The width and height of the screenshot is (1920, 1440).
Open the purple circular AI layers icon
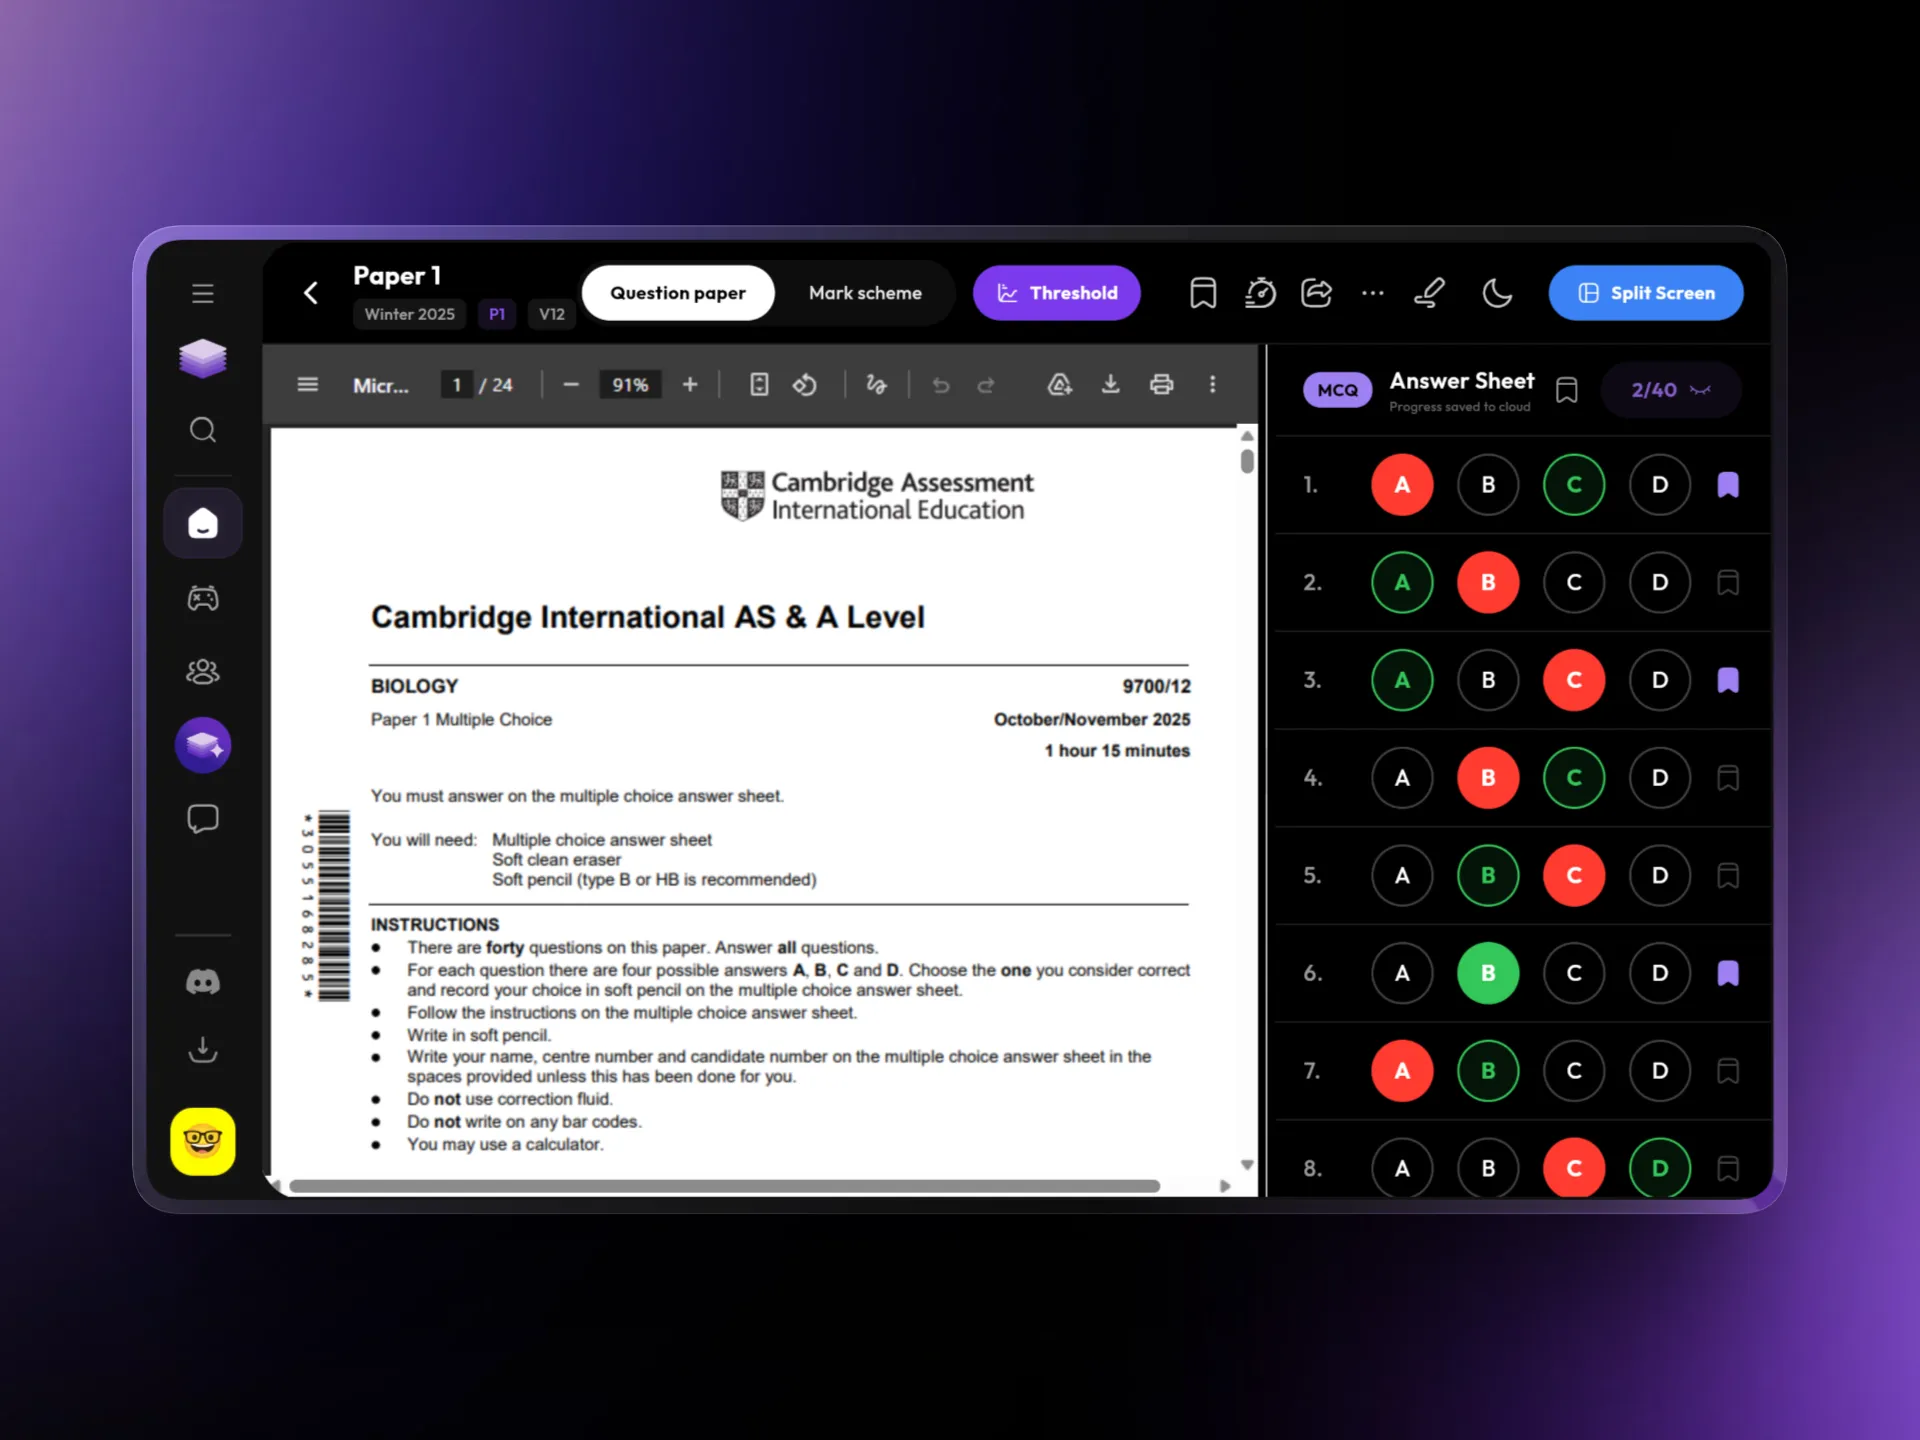tap(203, 745)
